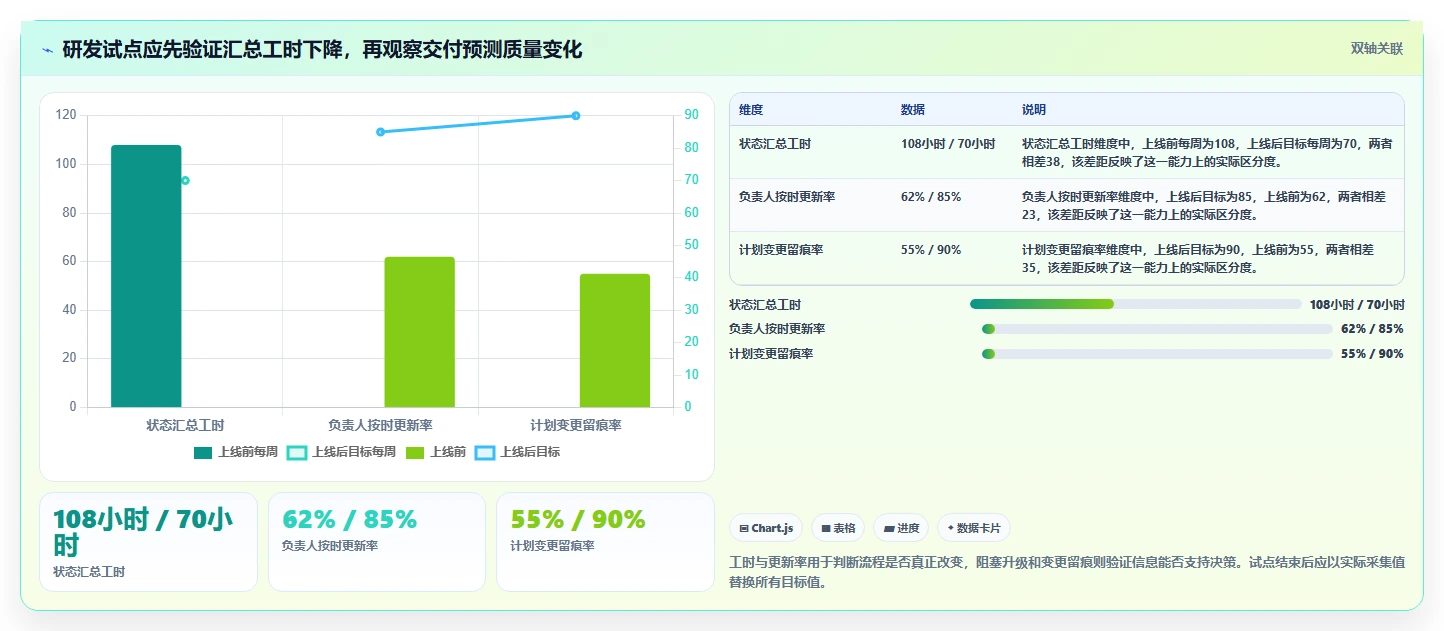Click the icon inside the 表格 chip

coord(826,528)
